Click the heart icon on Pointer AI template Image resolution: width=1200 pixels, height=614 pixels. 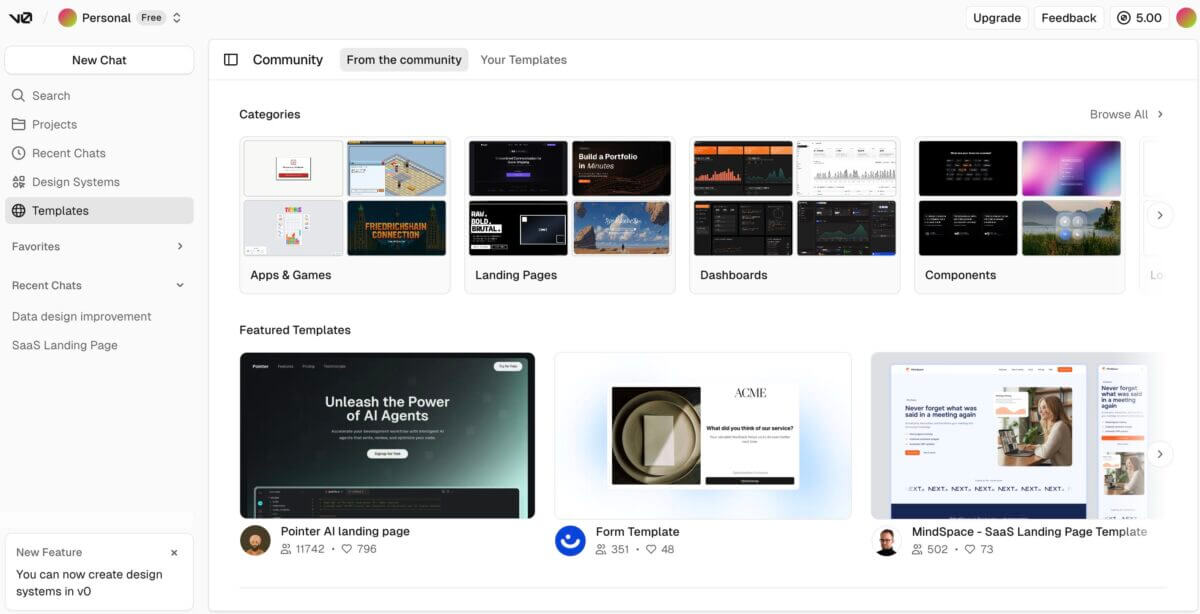pyautogui.click(x=347, y=549)
